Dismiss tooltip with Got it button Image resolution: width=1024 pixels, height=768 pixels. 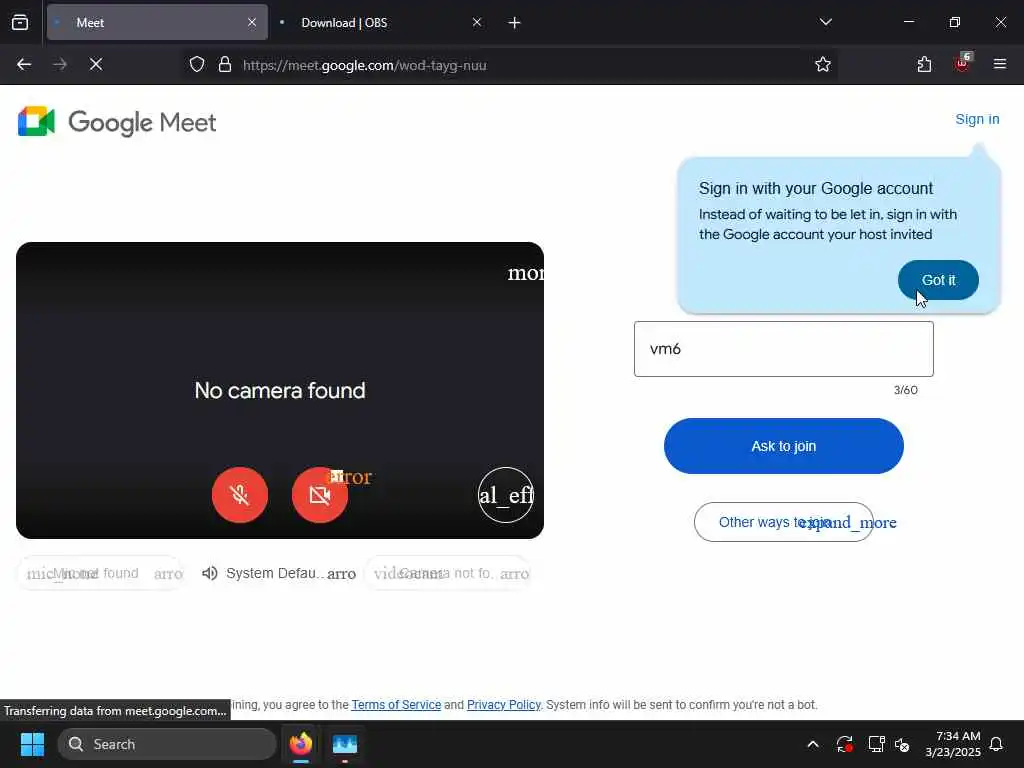pyautogui.click(x=938, y=280)
